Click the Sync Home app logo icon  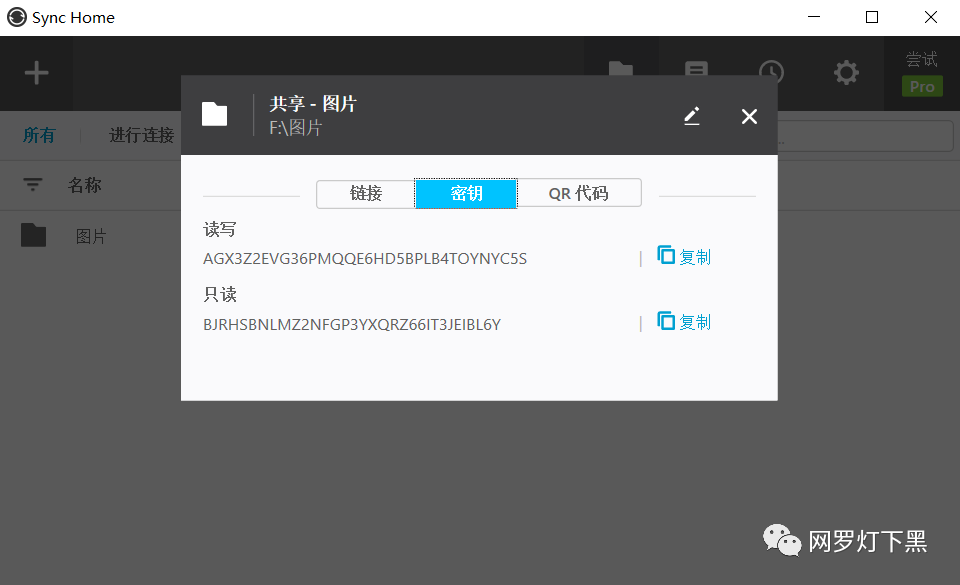point(17,17)
